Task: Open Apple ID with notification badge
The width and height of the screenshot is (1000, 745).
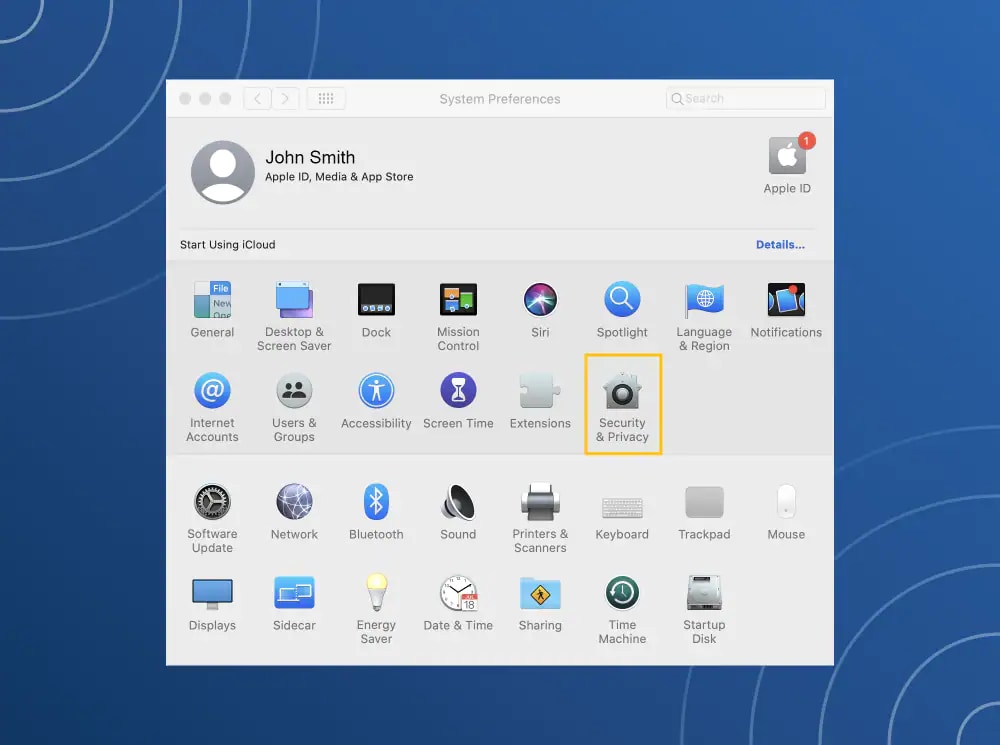Action: pos(788,164)
